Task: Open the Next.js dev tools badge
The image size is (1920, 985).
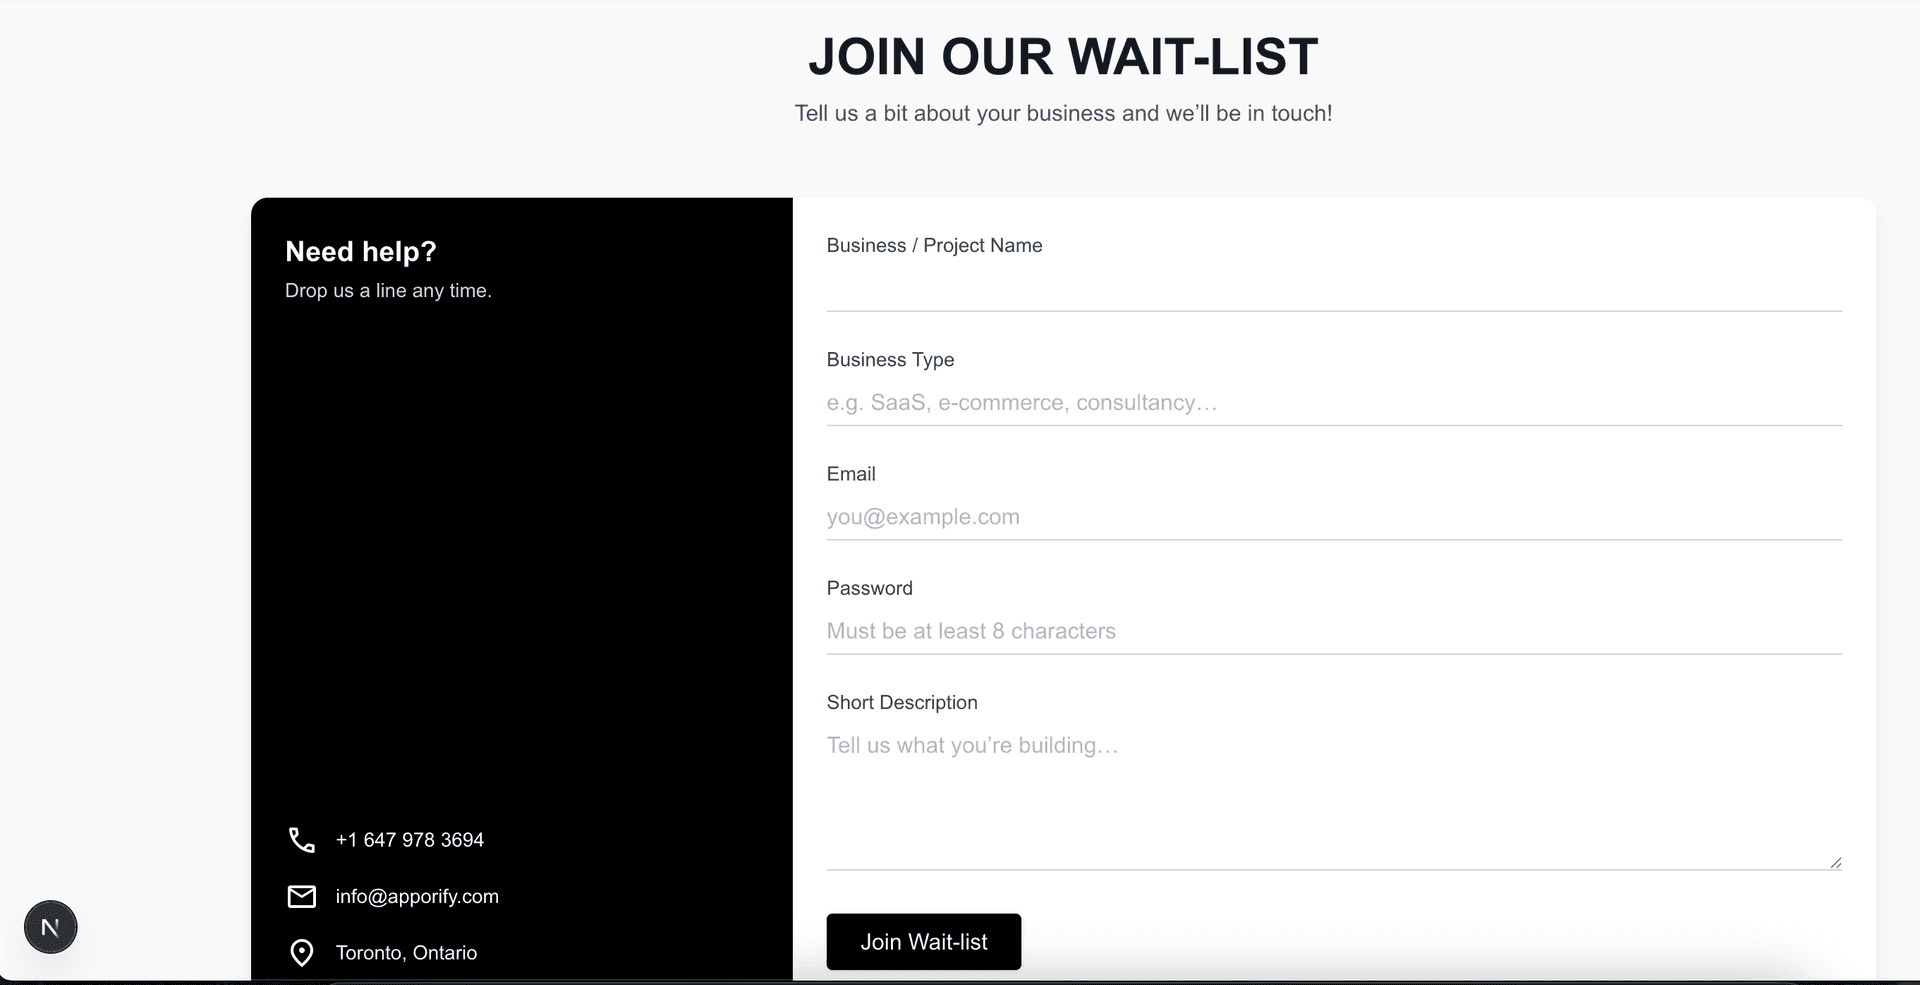Action: [50, 927]
